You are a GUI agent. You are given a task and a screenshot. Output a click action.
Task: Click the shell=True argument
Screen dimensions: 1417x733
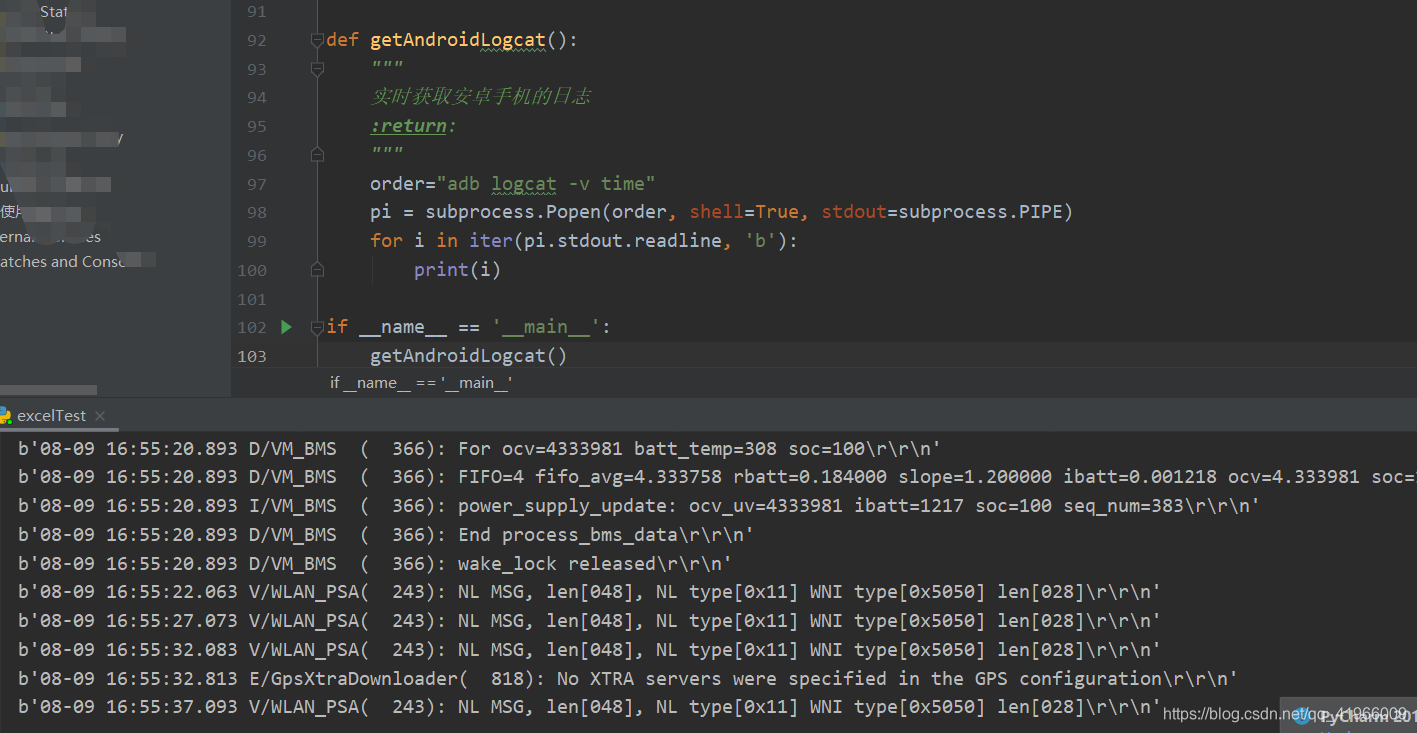coord(744,212)
